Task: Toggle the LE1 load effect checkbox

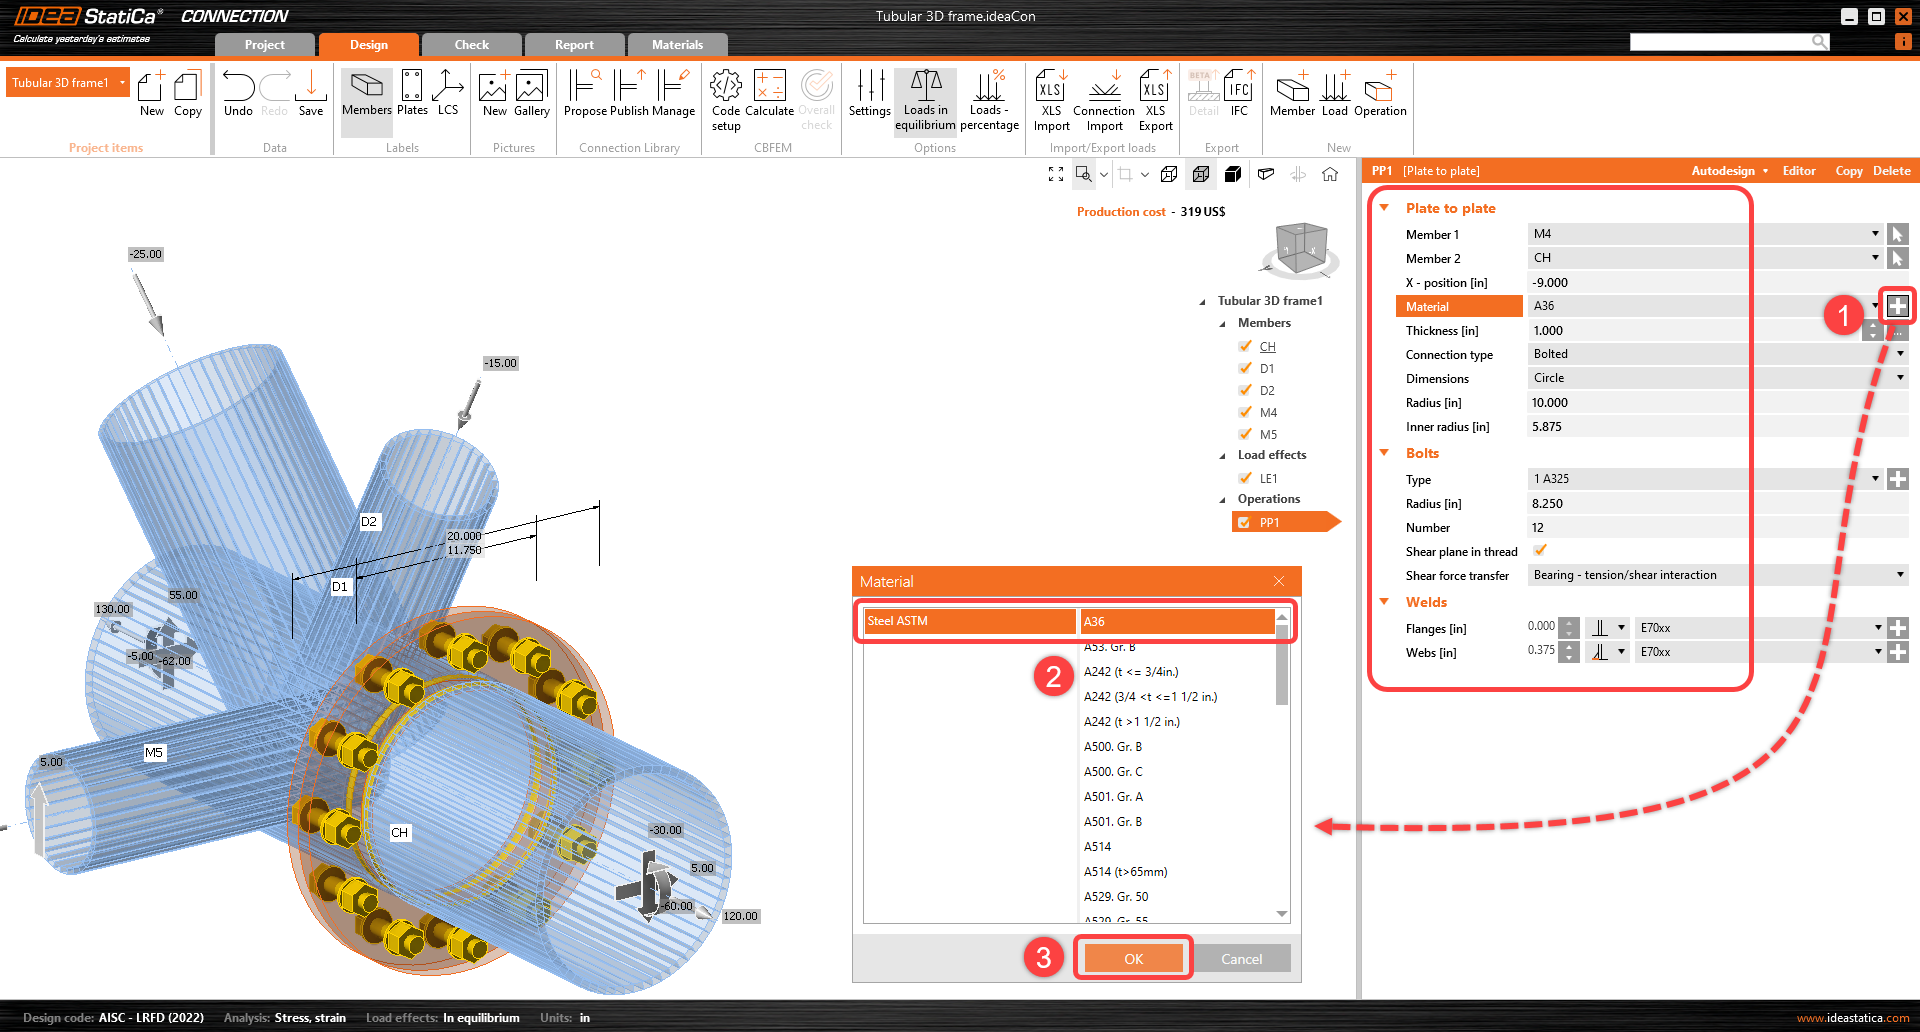Action: click(1246, 479)
